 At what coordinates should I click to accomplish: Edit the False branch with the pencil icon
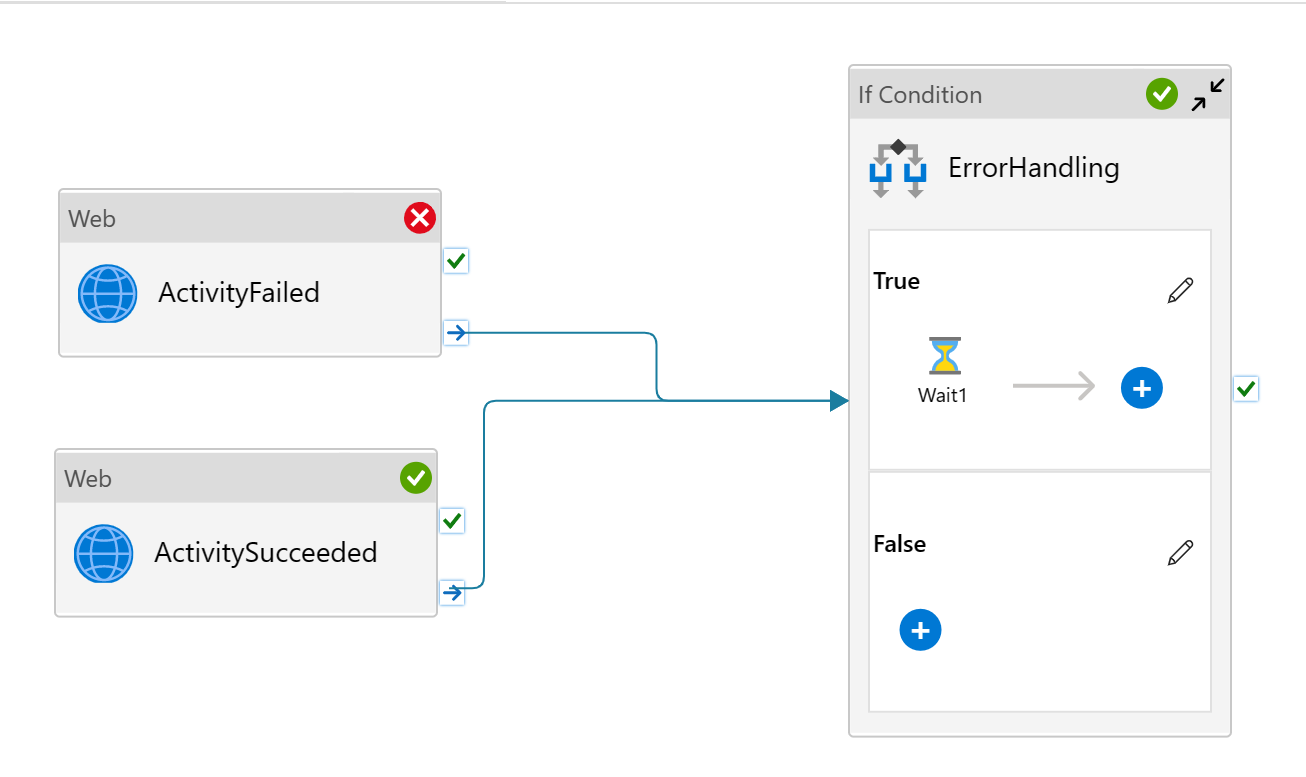click(x=1181, y=552)
